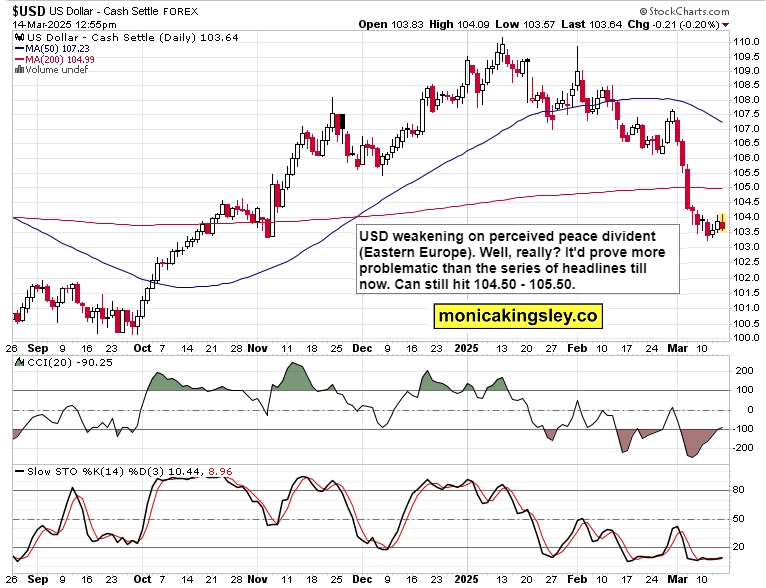The height and width of the screenshot is (588, 766).
Task: Click the Feb label under the price chart
Action: 577,348
